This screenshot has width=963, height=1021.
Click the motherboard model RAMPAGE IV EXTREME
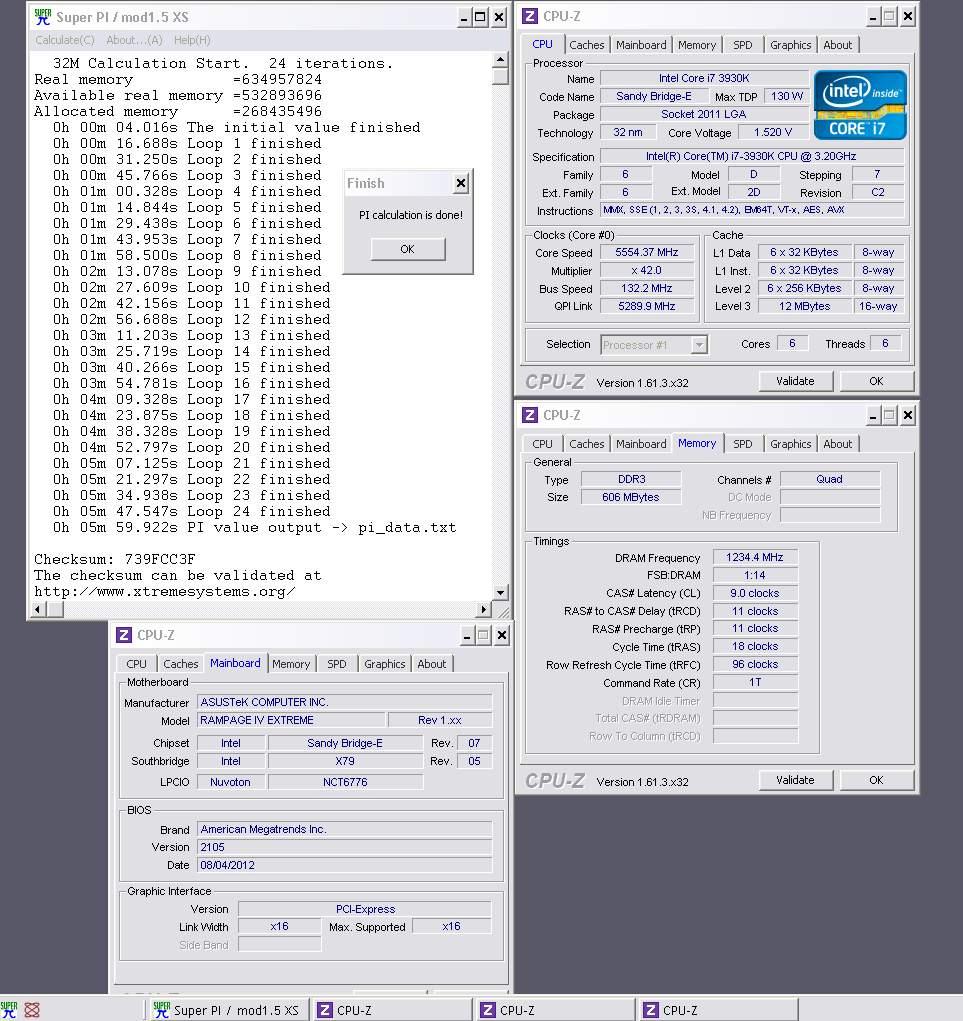[x=290, y=720]
